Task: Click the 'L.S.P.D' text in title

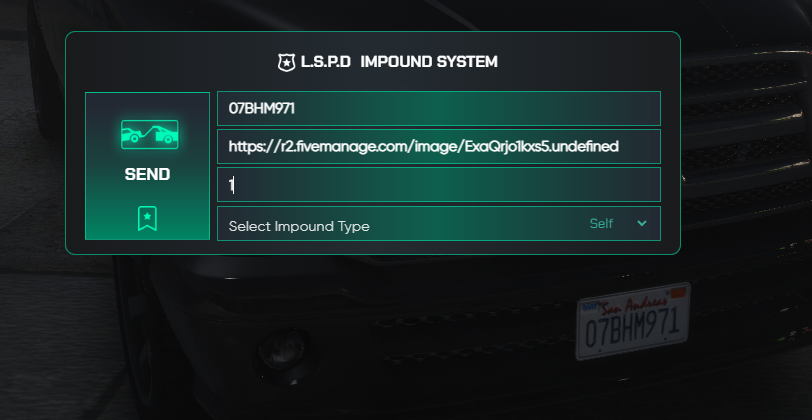Action: point(326,62)
